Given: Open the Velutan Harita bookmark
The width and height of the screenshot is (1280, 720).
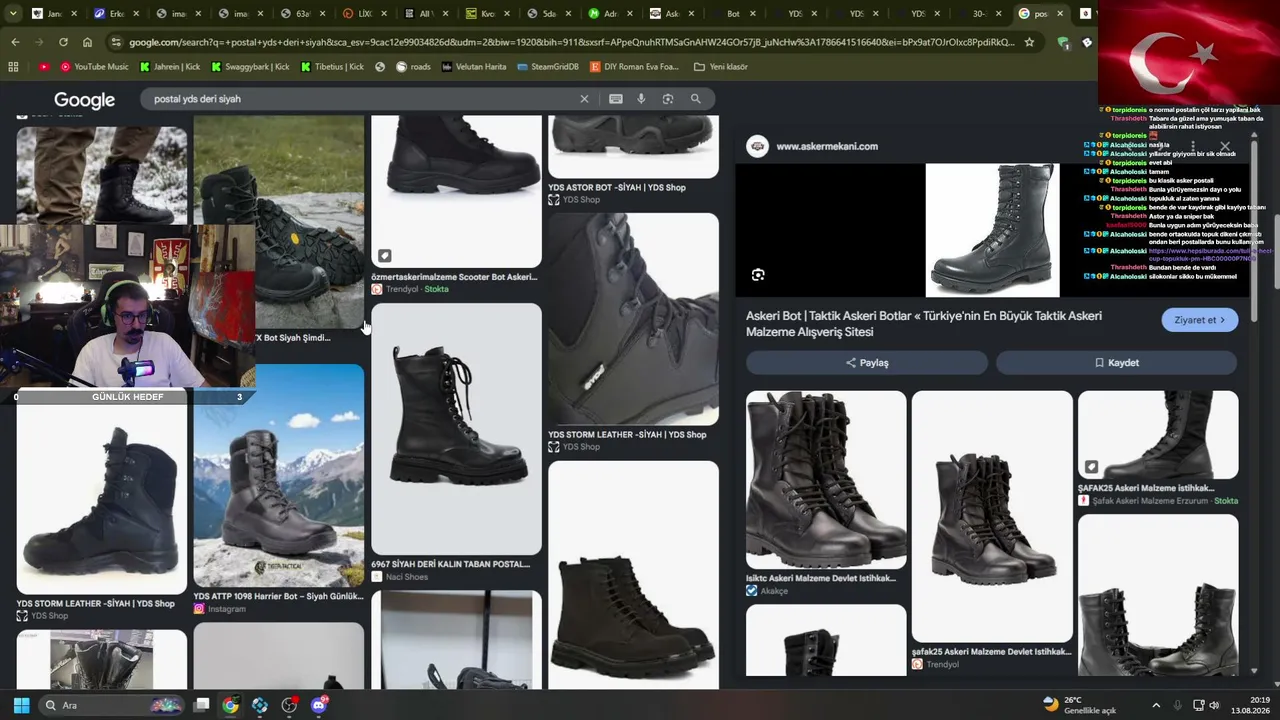Looking at the screenshot, I should [x=473, y=67].
